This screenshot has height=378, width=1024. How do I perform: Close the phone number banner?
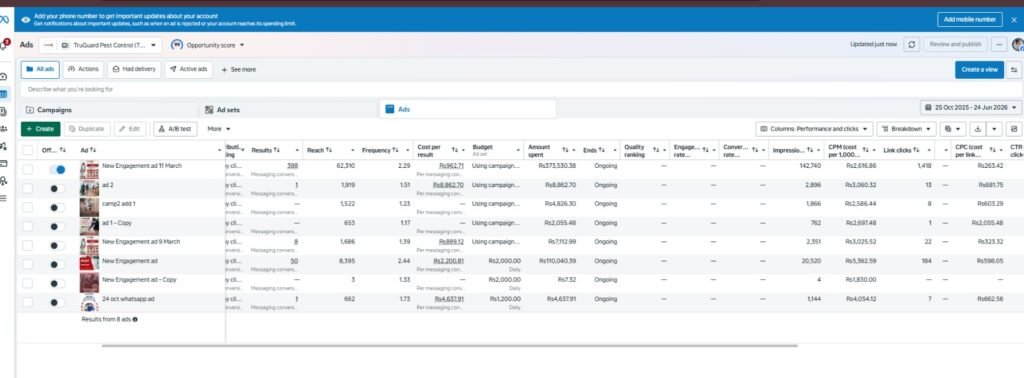(x=1014, y=20)
